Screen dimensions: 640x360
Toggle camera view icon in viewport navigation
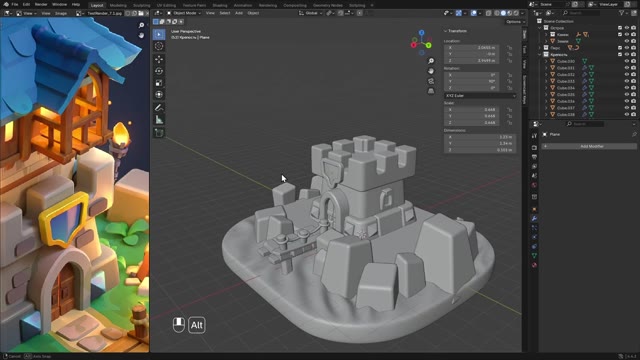pos(431,81)
